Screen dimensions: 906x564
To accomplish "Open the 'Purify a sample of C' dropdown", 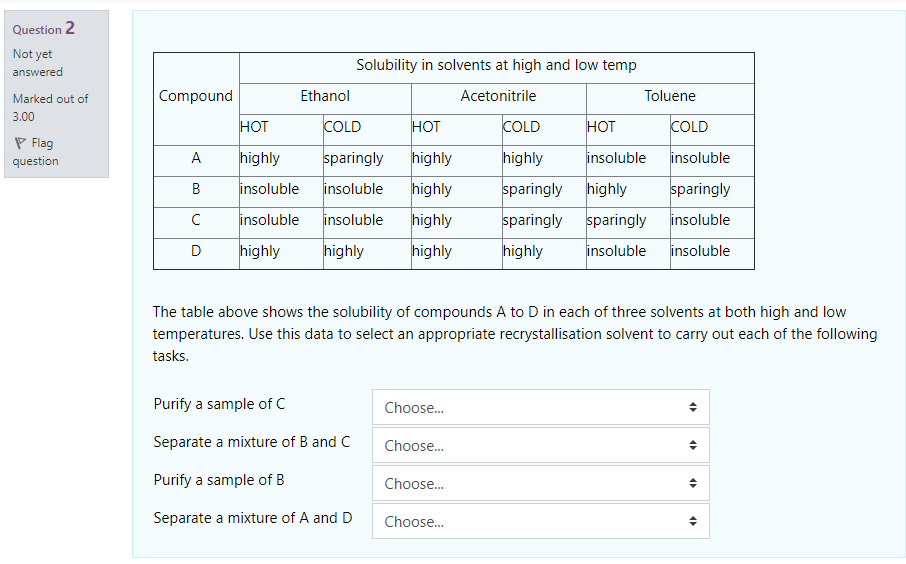I will (x=540, y=407).
